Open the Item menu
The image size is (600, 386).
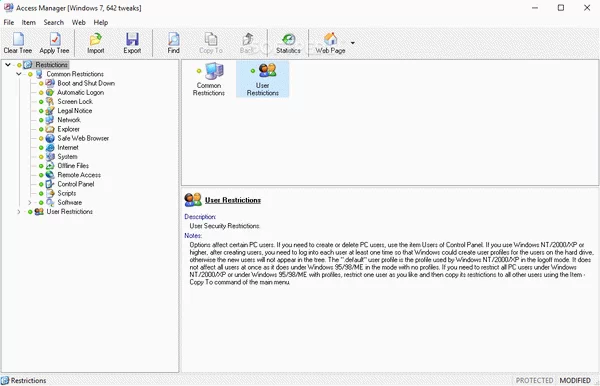[28, 22]
